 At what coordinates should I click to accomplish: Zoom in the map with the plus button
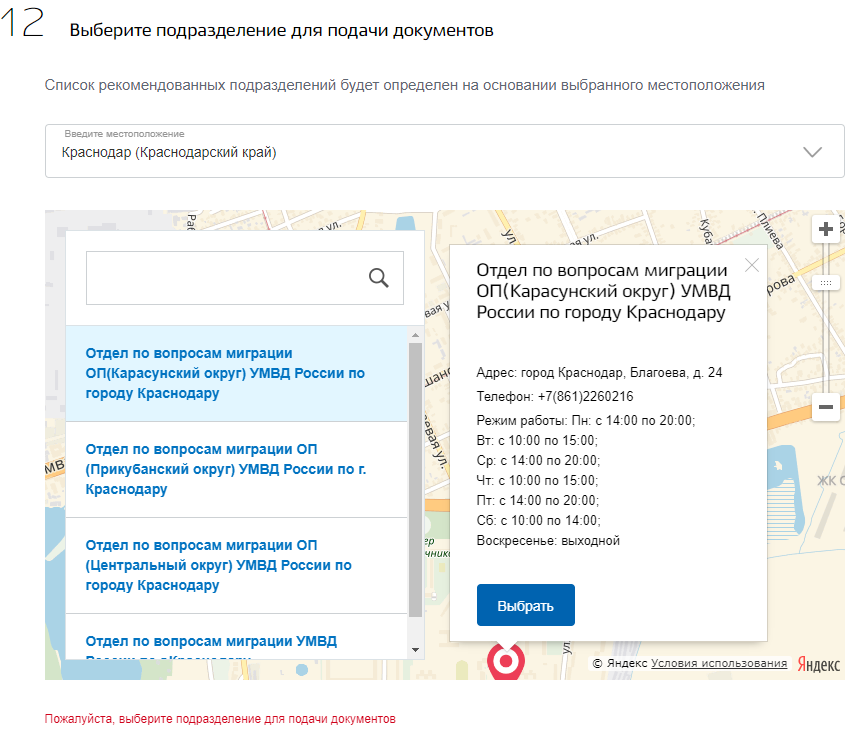pos(826,229)
